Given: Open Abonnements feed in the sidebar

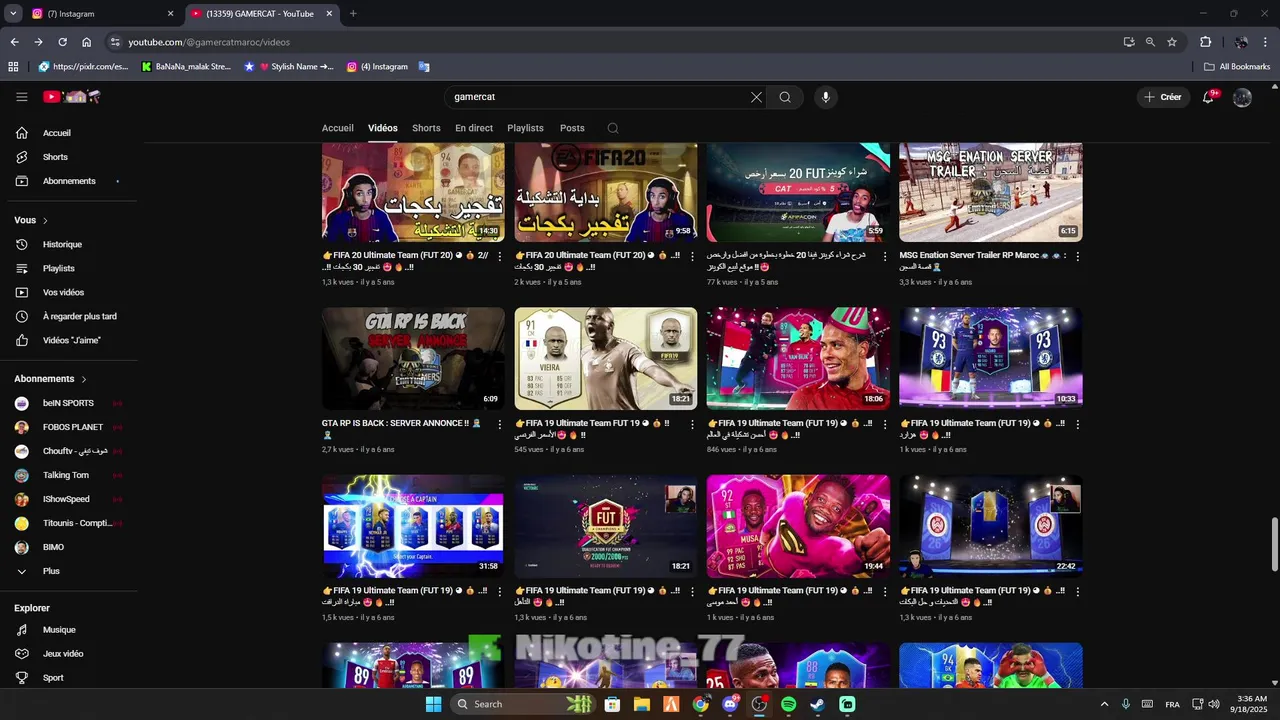Looking at the screenshot, I should 68,181.
